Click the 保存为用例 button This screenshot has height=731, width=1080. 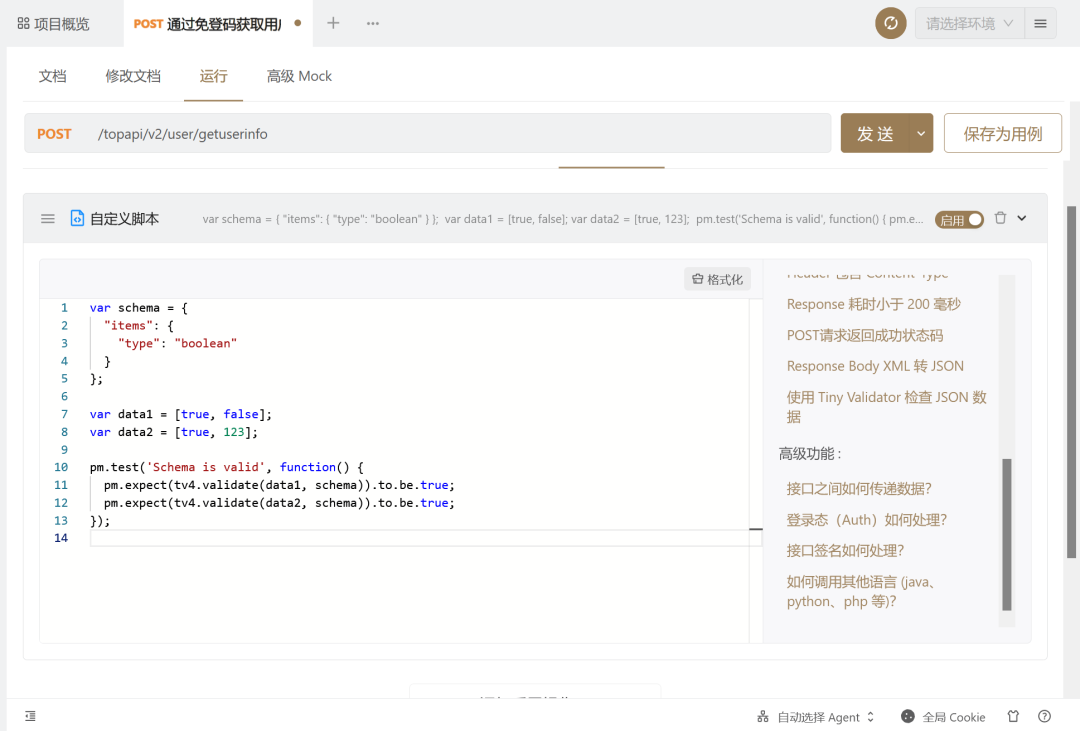(x=1002, y=132)
